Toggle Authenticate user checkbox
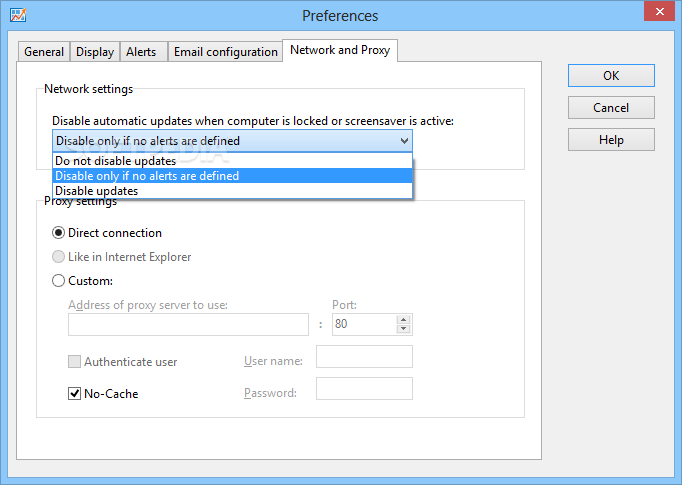Screen dimensions: 682x485 tap(74, 361)
